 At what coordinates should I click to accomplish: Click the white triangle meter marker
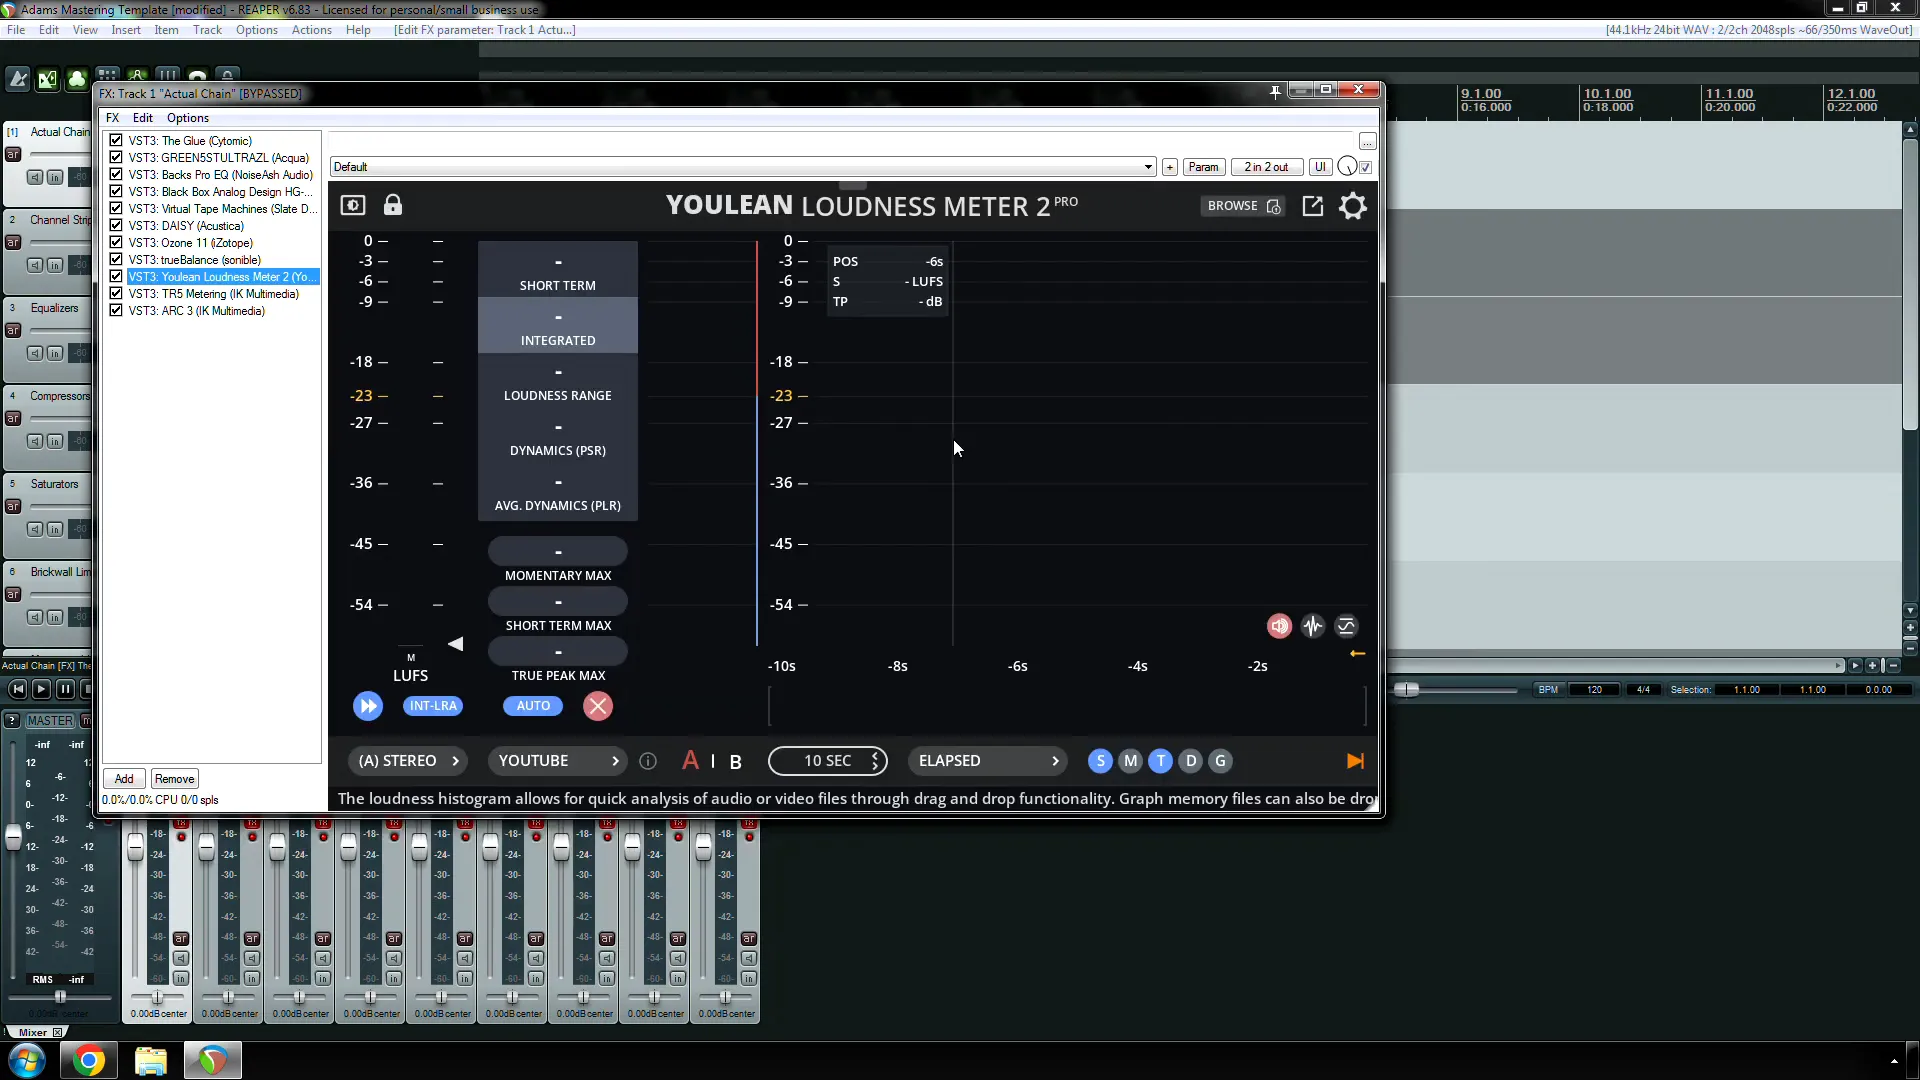coord(456,644)
